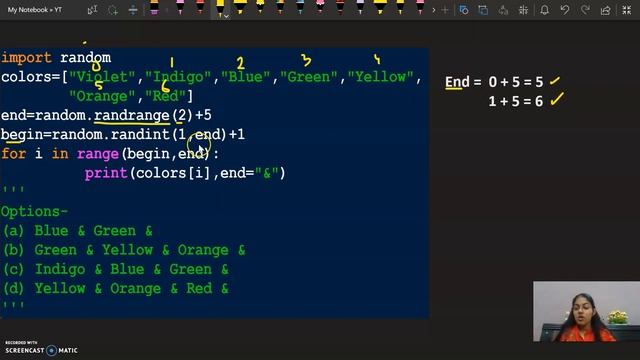Click the Ink Replay icon
Screen dimensions: 640x360
point(503,10)
